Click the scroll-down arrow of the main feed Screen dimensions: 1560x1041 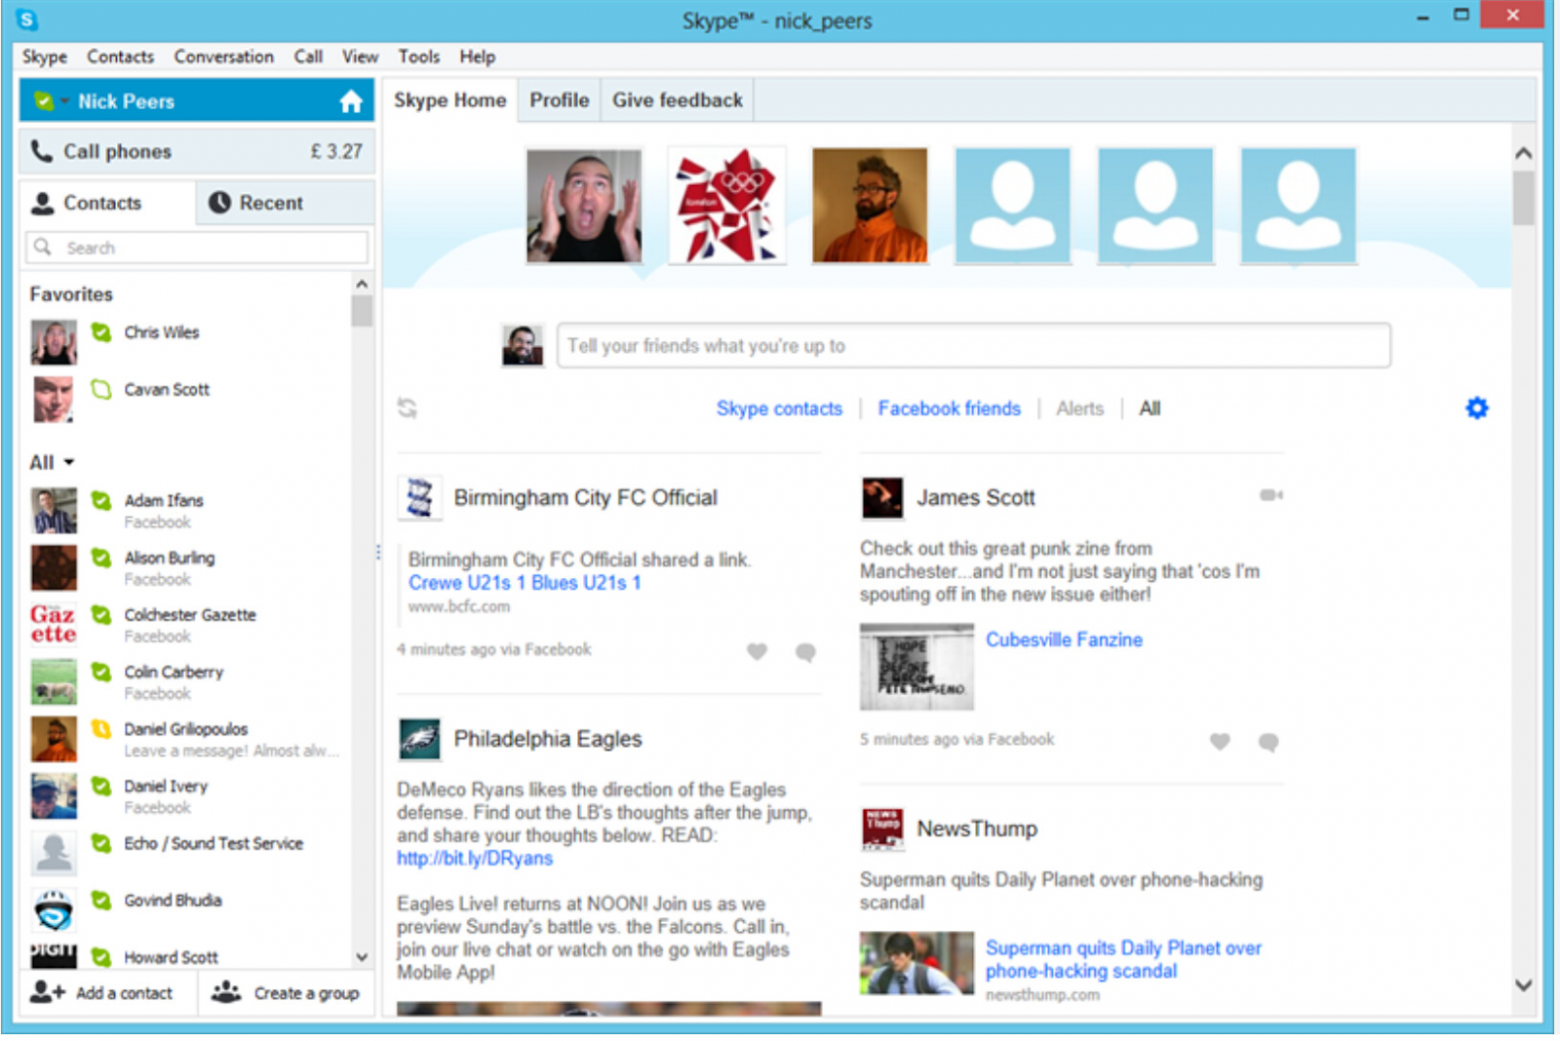(x=1523, y=985)
